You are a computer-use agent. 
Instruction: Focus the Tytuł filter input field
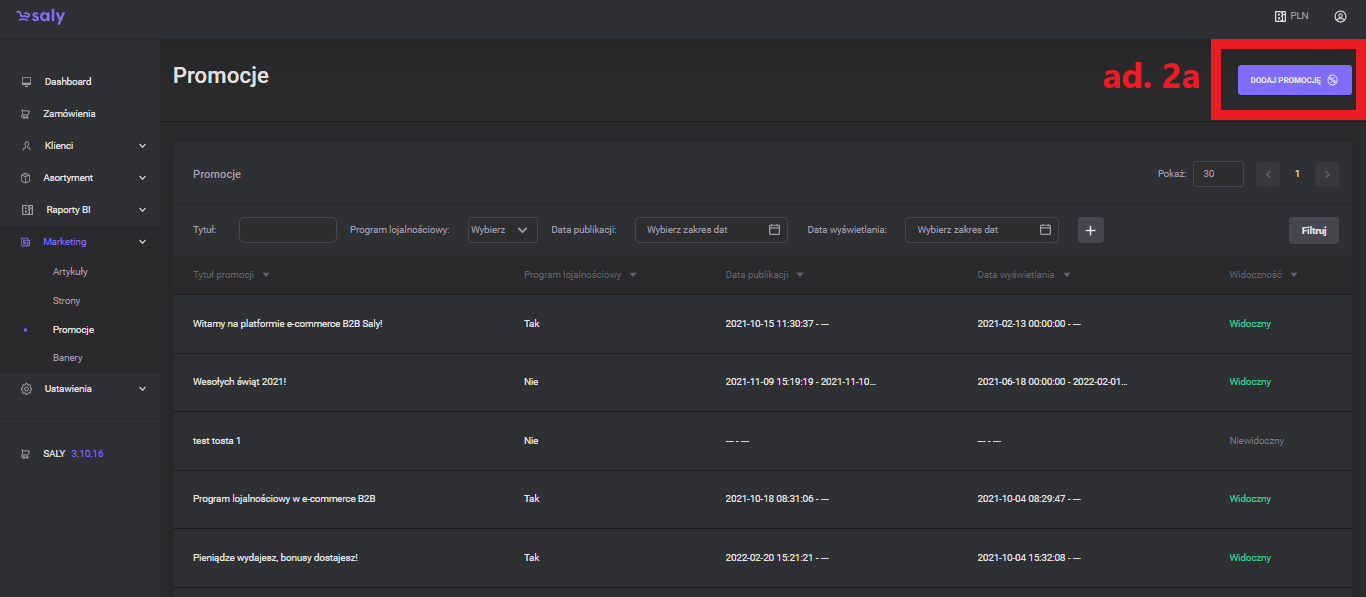pyautogui.click(x=288, y=230)
